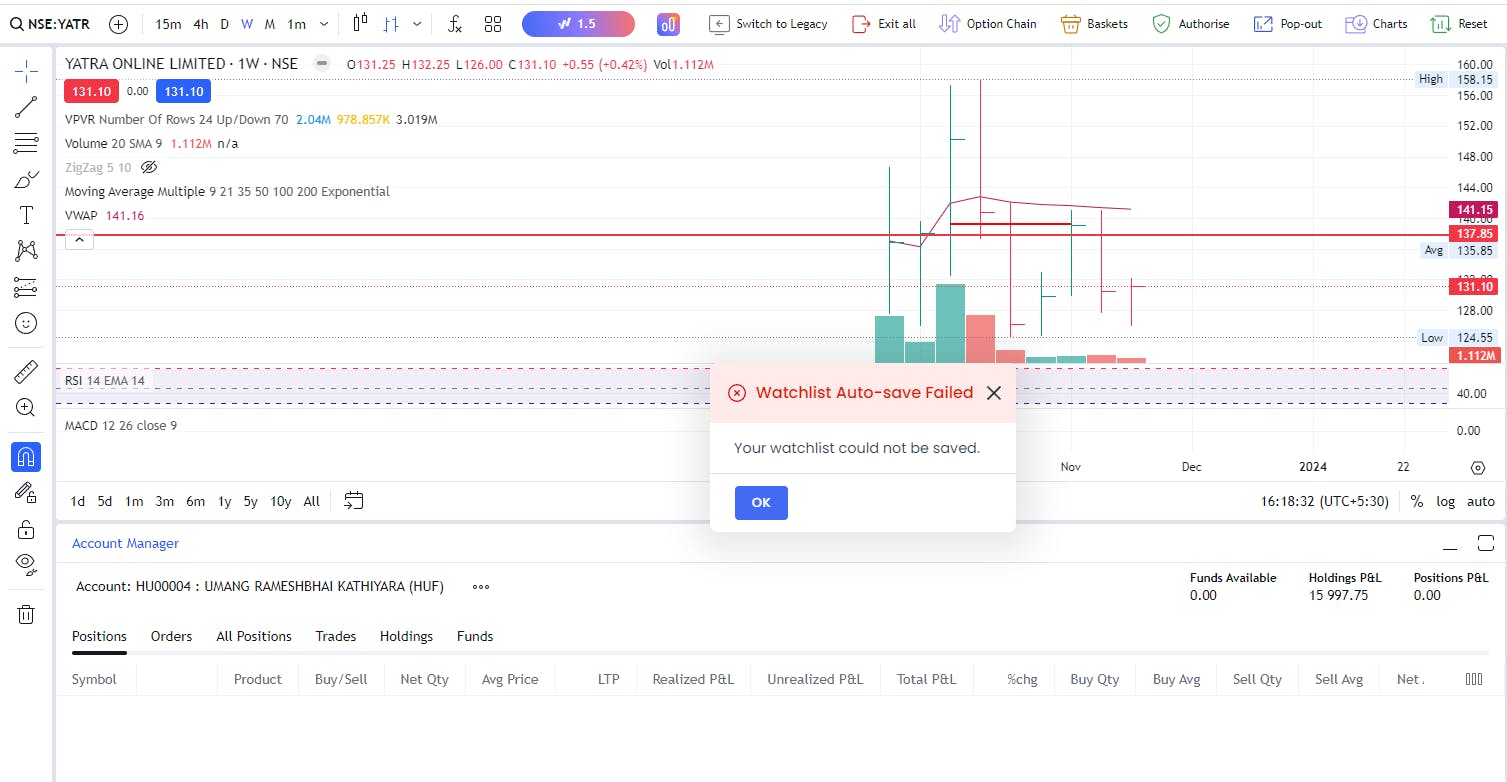
Task: Select the brush drawing tool
Action: pyautogui.click(x=27, y=179)
